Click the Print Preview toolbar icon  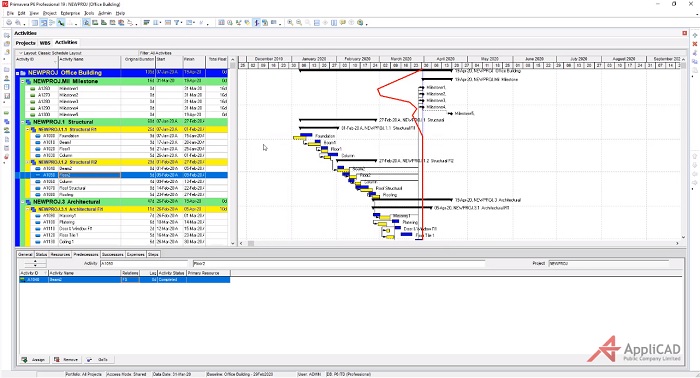18,23
